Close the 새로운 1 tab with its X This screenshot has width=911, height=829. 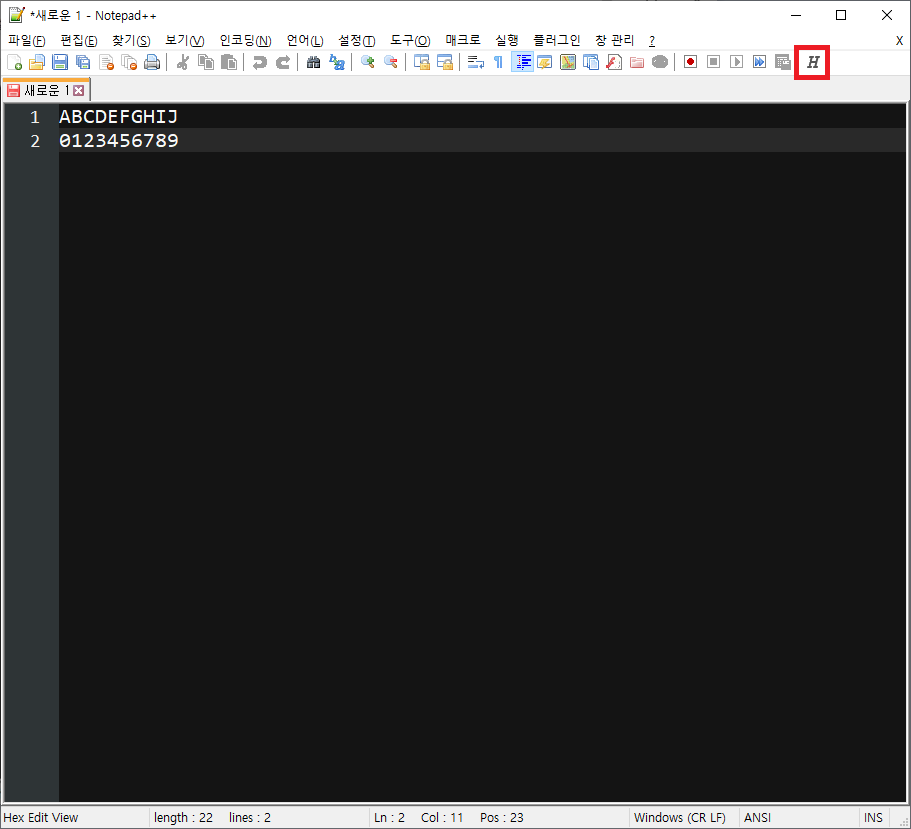tap(78, 91)
